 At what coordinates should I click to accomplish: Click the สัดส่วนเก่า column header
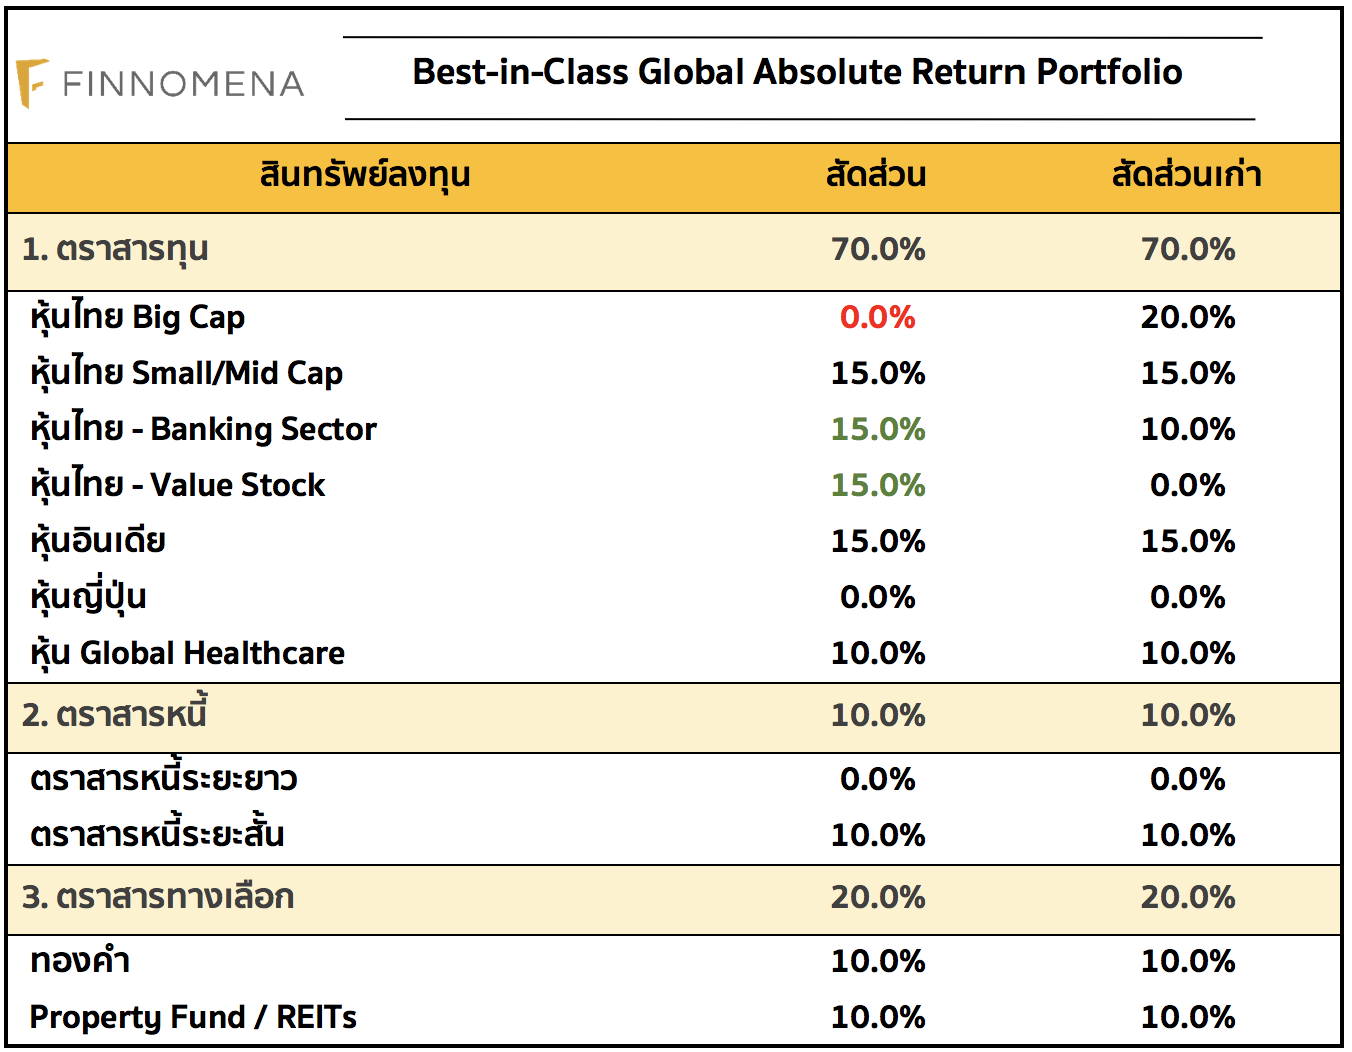(x=1187, y=175)
